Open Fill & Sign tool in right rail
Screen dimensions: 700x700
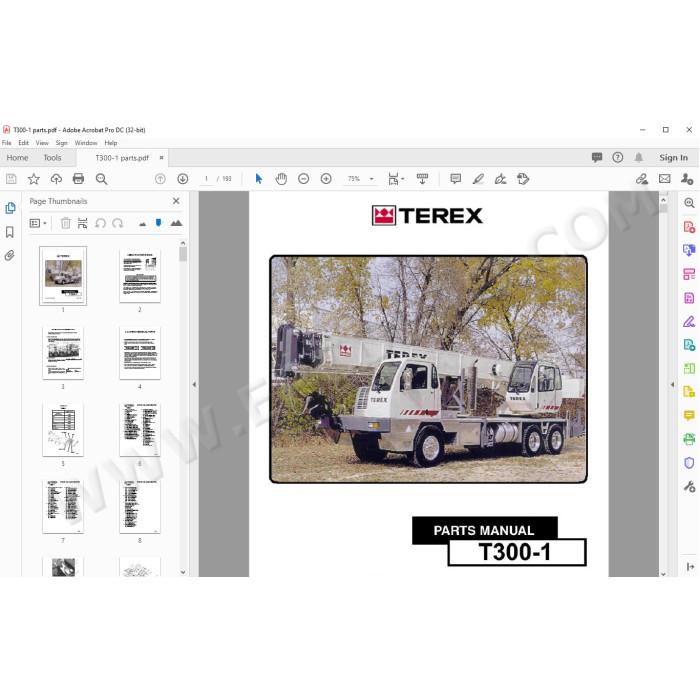pyautogui.click(x=689, y=321)
